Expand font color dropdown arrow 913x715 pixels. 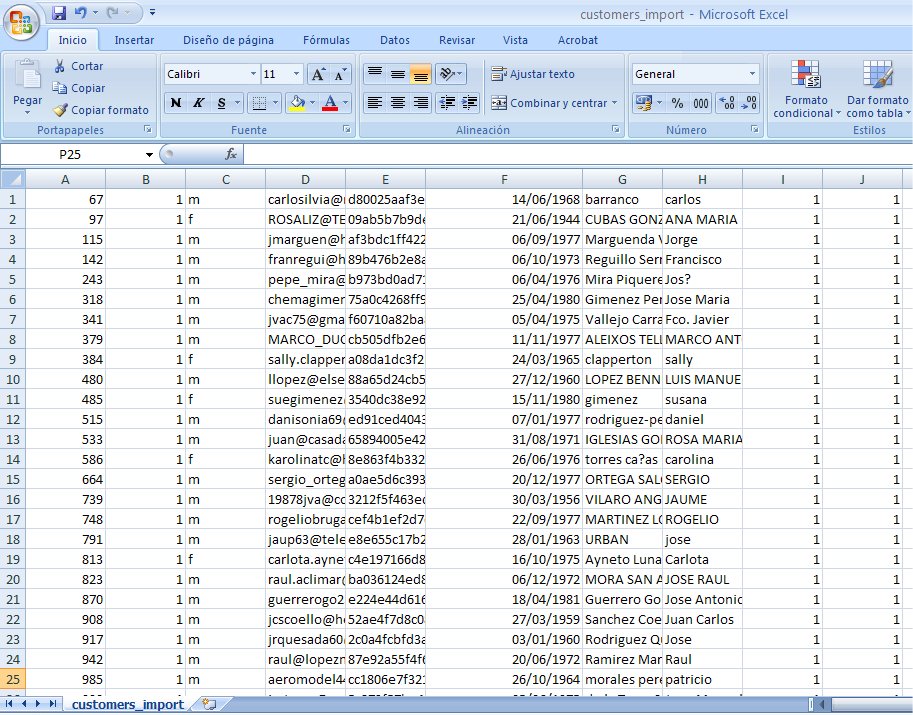pos(345,103)
